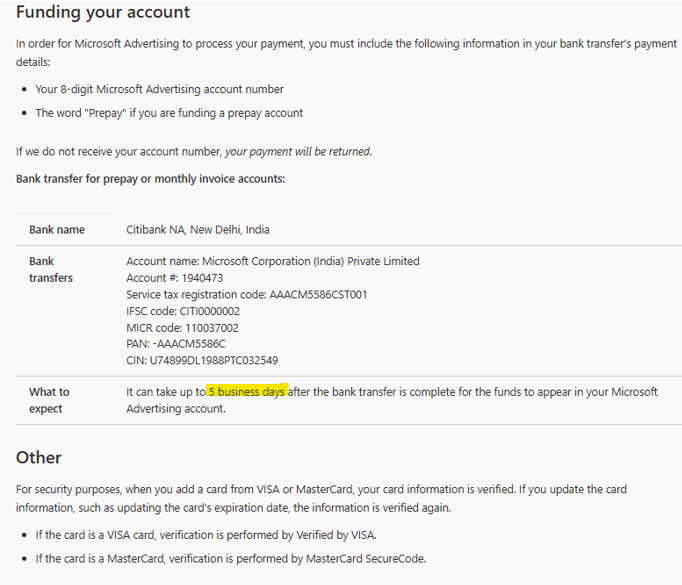Click the 'Bank transfers' row label
This screenshot has height=585, width=682.
[x=51, y=270]
